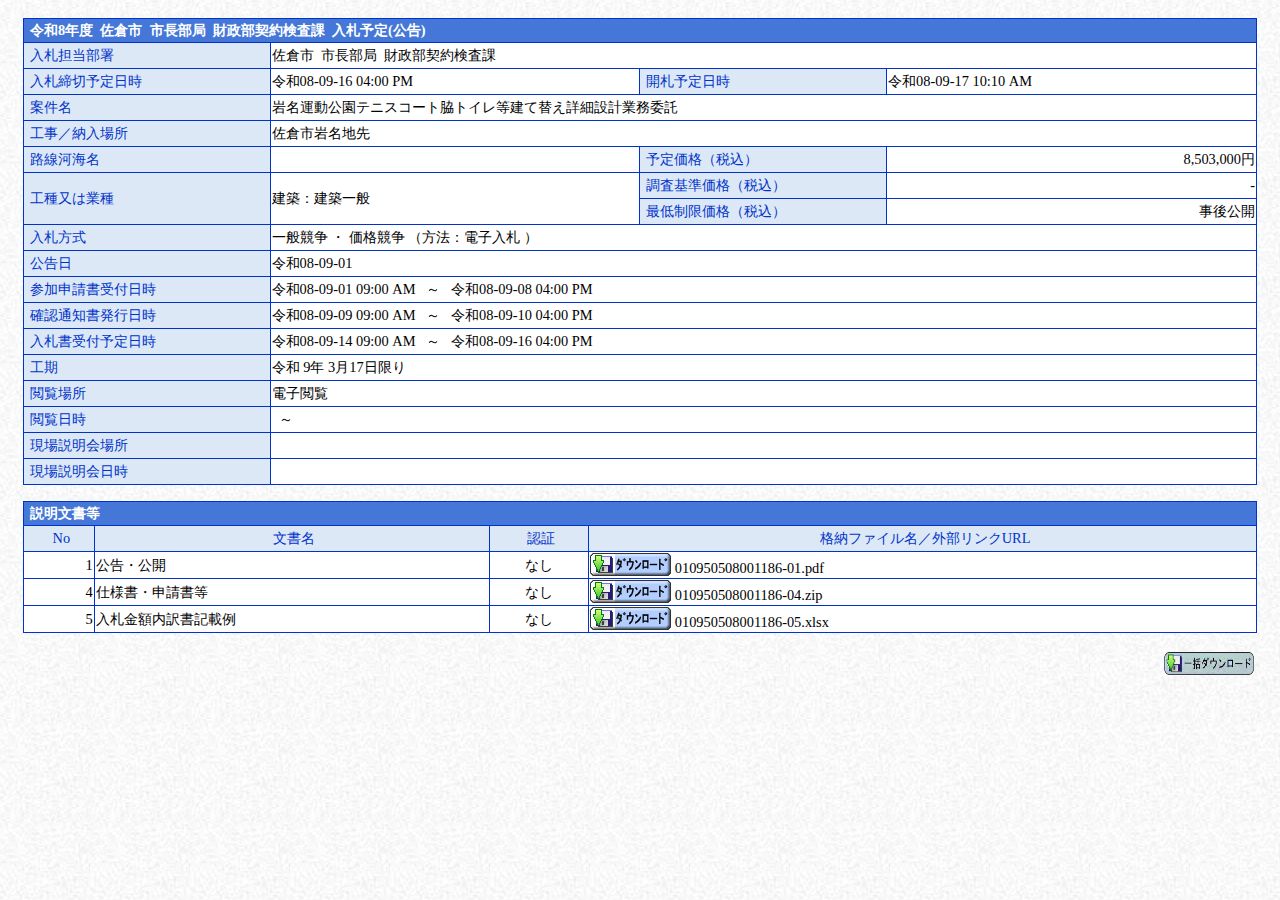Click the 工種又は業種 label
This screenshot has height=900, width=1280.
(147, 198)
